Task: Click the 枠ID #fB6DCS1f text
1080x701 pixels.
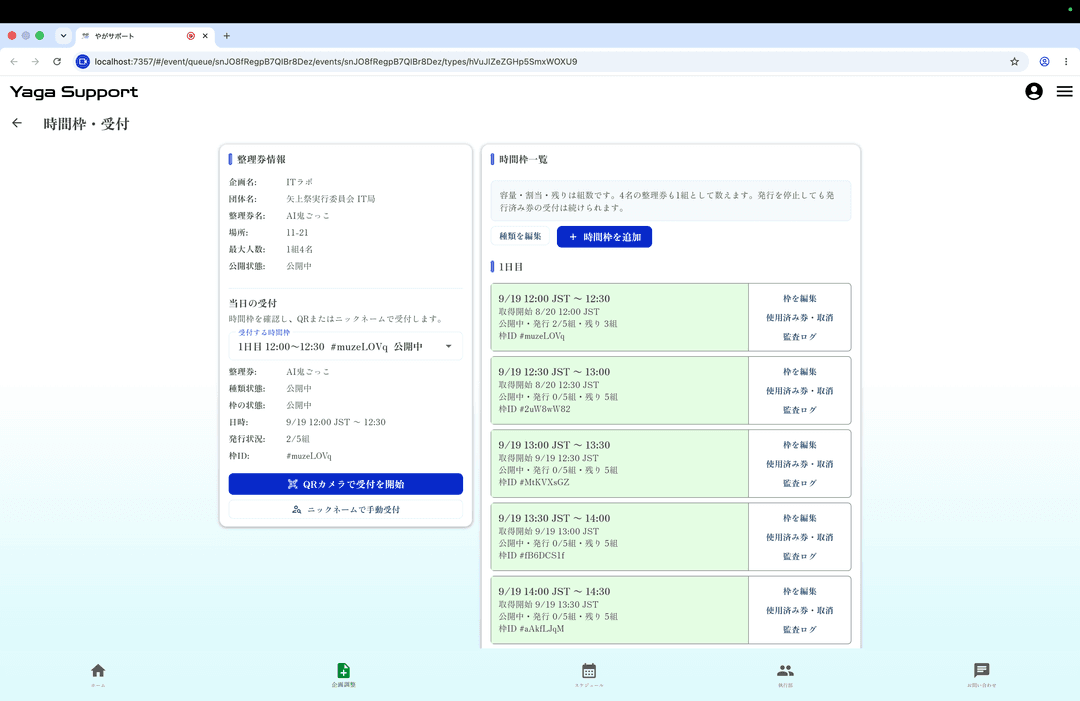Action: 531,555
